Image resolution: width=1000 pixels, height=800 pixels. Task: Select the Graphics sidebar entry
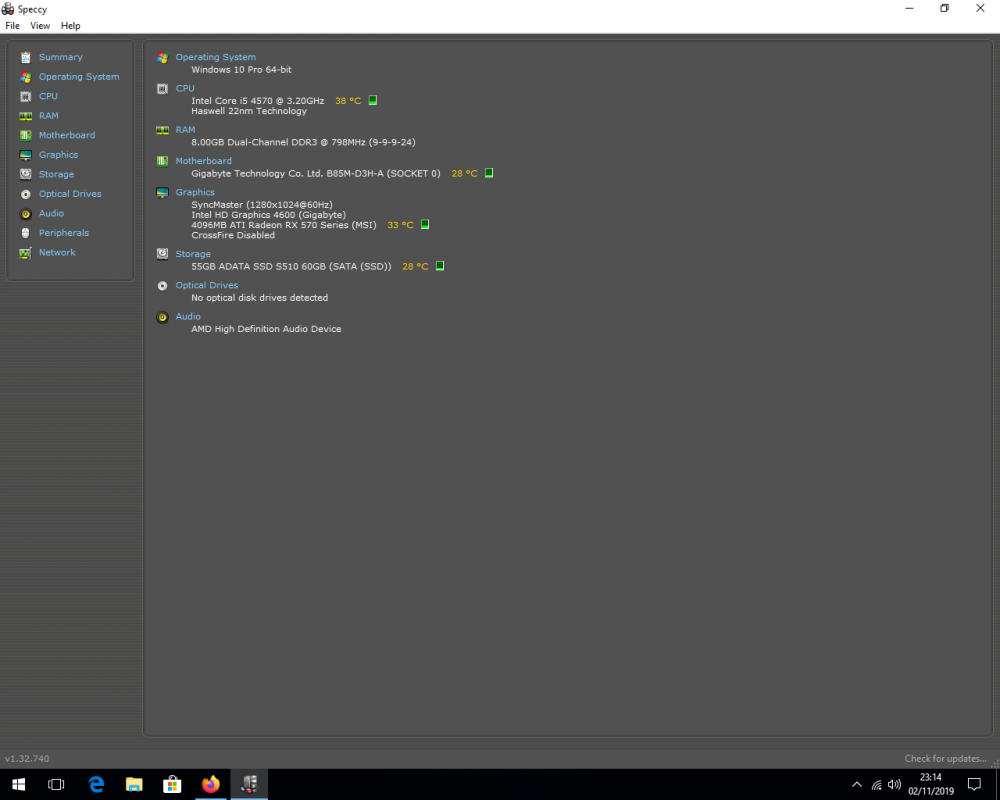pos(58,154)
